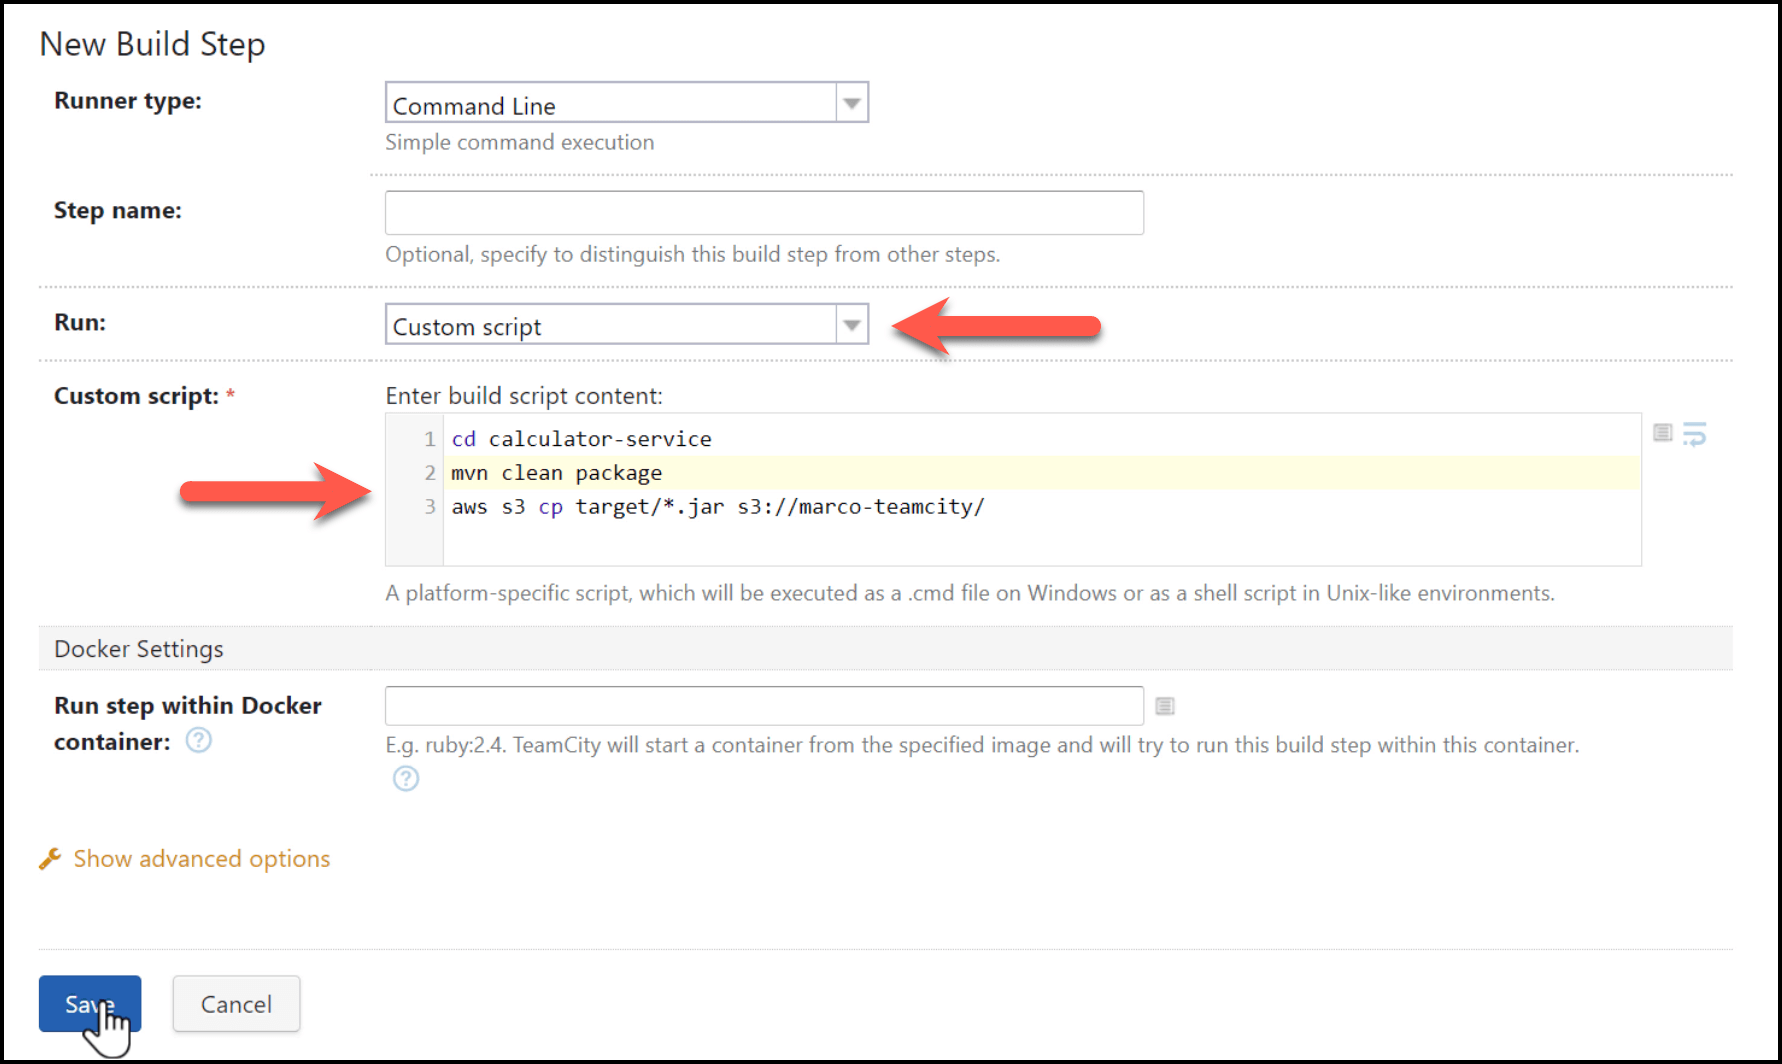
Task: Open help icon beside the 'container:' label
Action: (x=199, y=741)
